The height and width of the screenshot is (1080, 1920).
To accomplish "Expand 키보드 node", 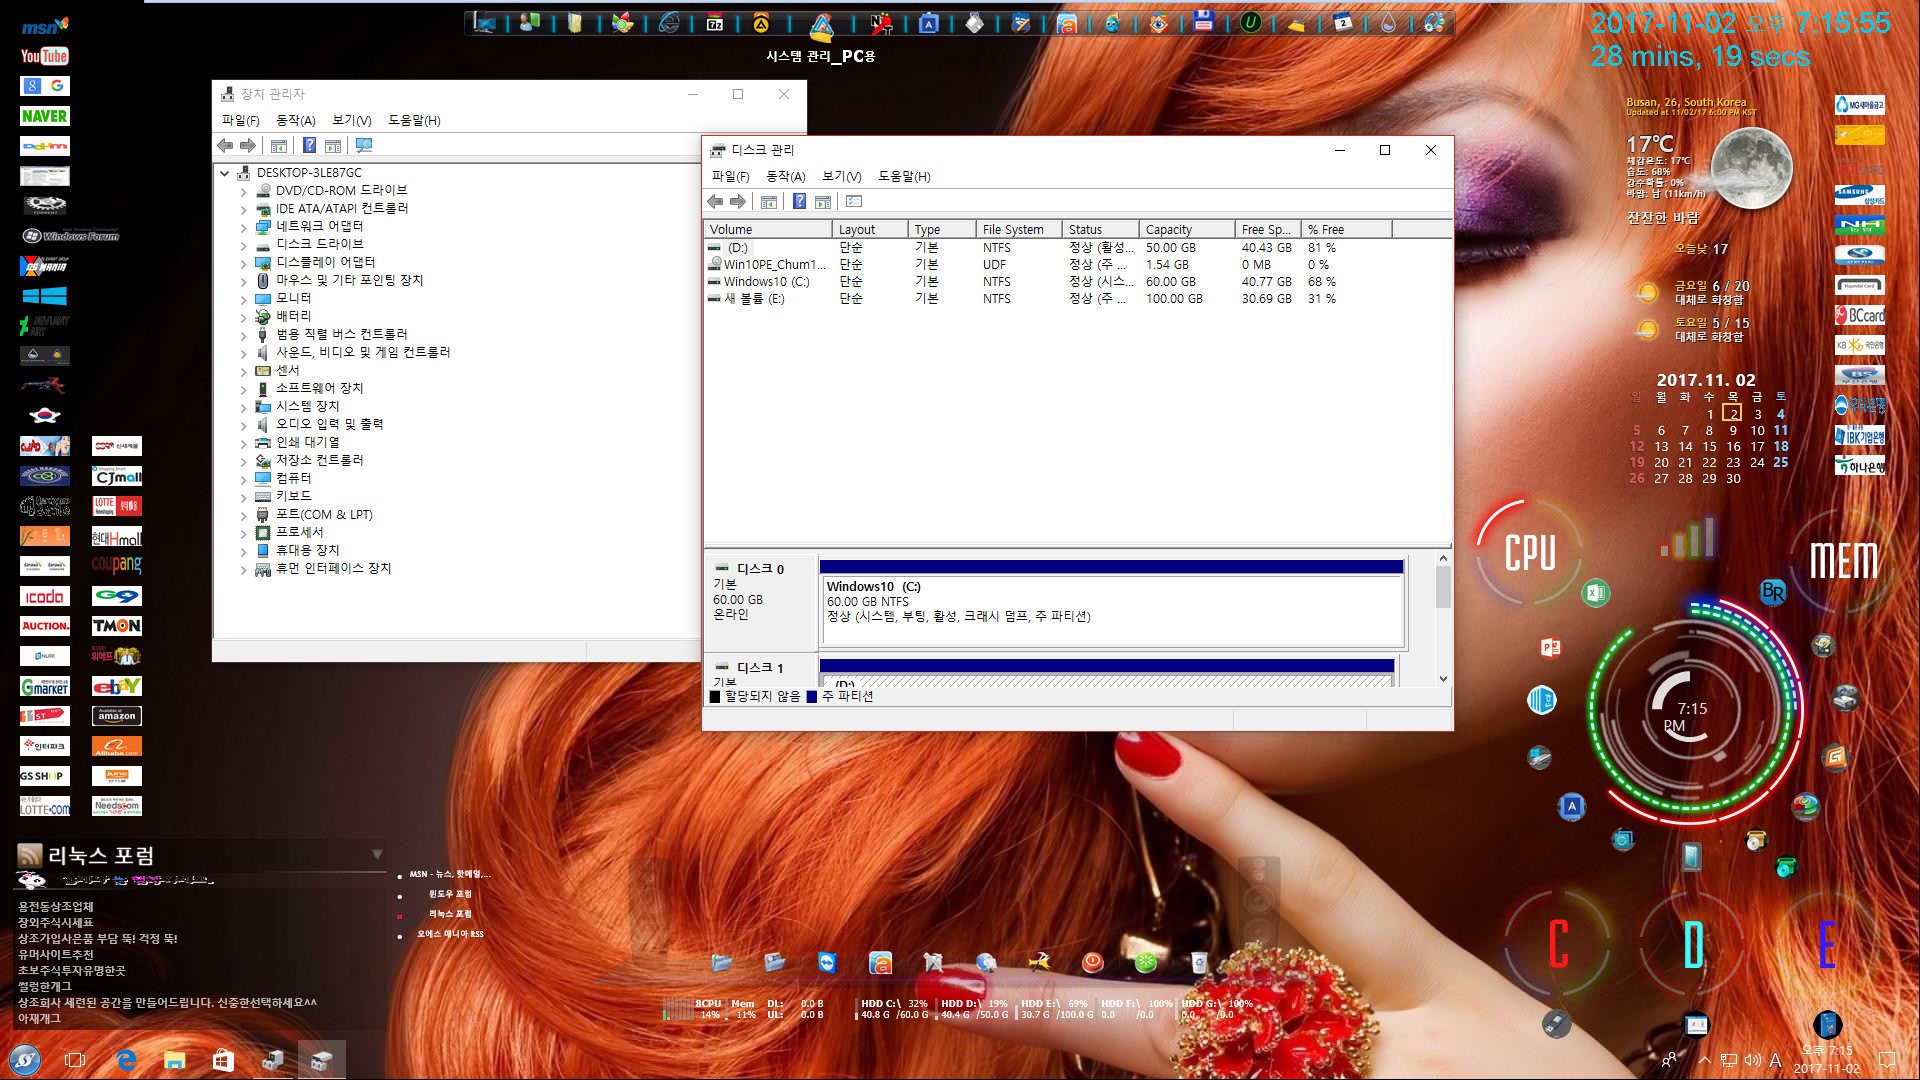I will pyautogui.click(x=243, y=497).
